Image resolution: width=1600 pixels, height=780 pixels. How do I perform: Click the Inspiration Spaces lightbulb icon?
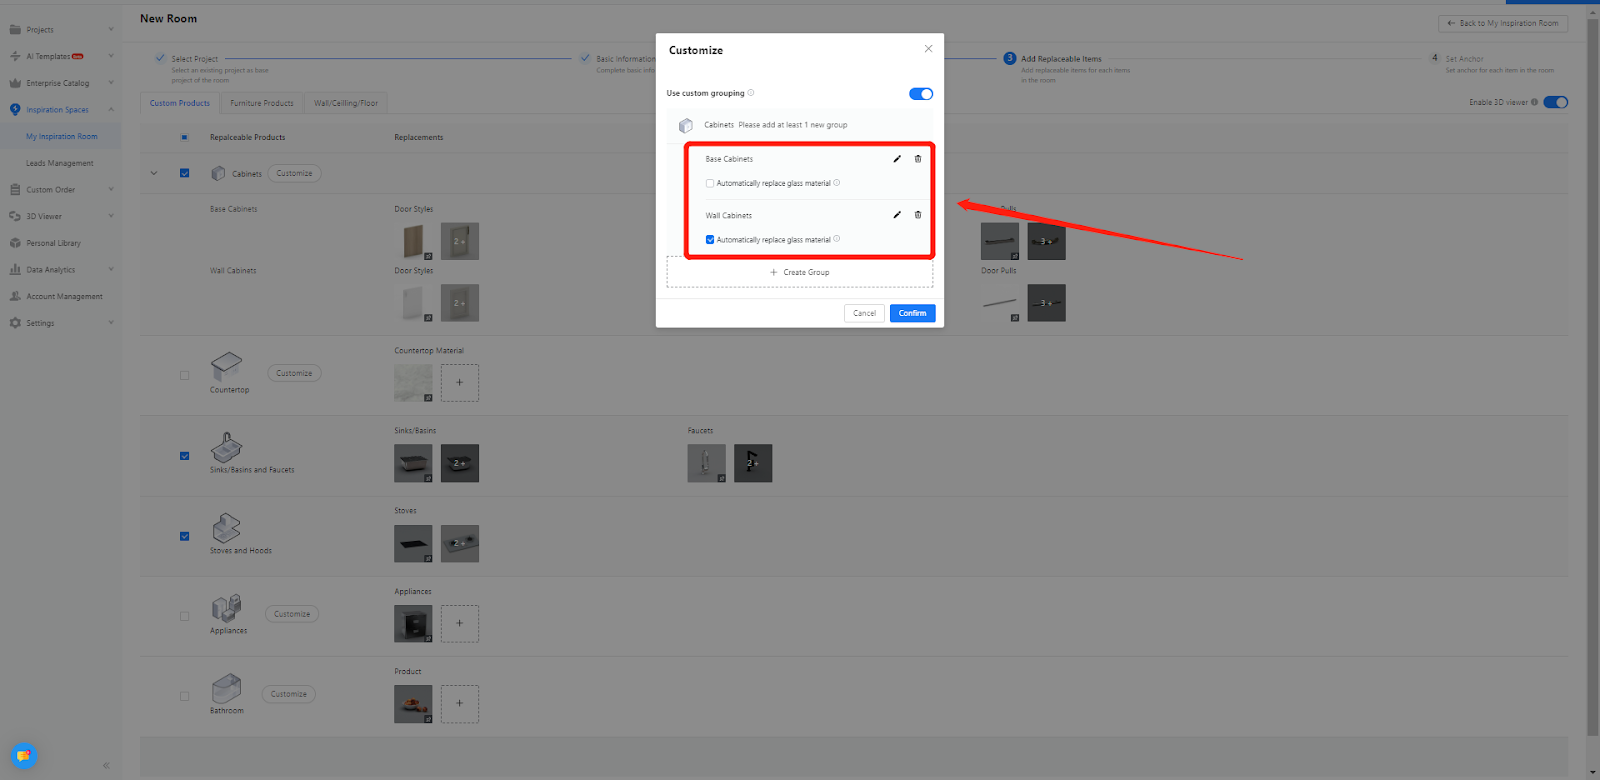tap(15, 110)
